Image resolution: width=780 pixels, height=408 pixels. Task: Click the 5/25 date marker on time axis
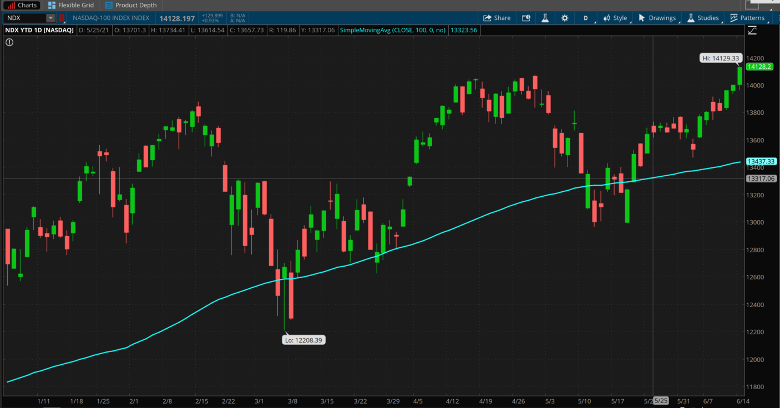click(x=661, y=401)
